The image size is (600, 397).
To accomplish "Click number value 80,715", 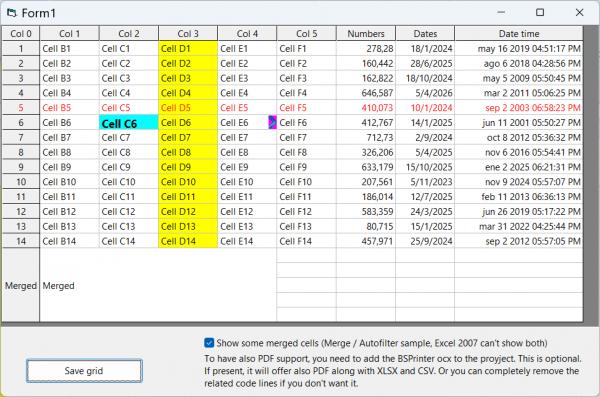I will click(x=366, y=227).
